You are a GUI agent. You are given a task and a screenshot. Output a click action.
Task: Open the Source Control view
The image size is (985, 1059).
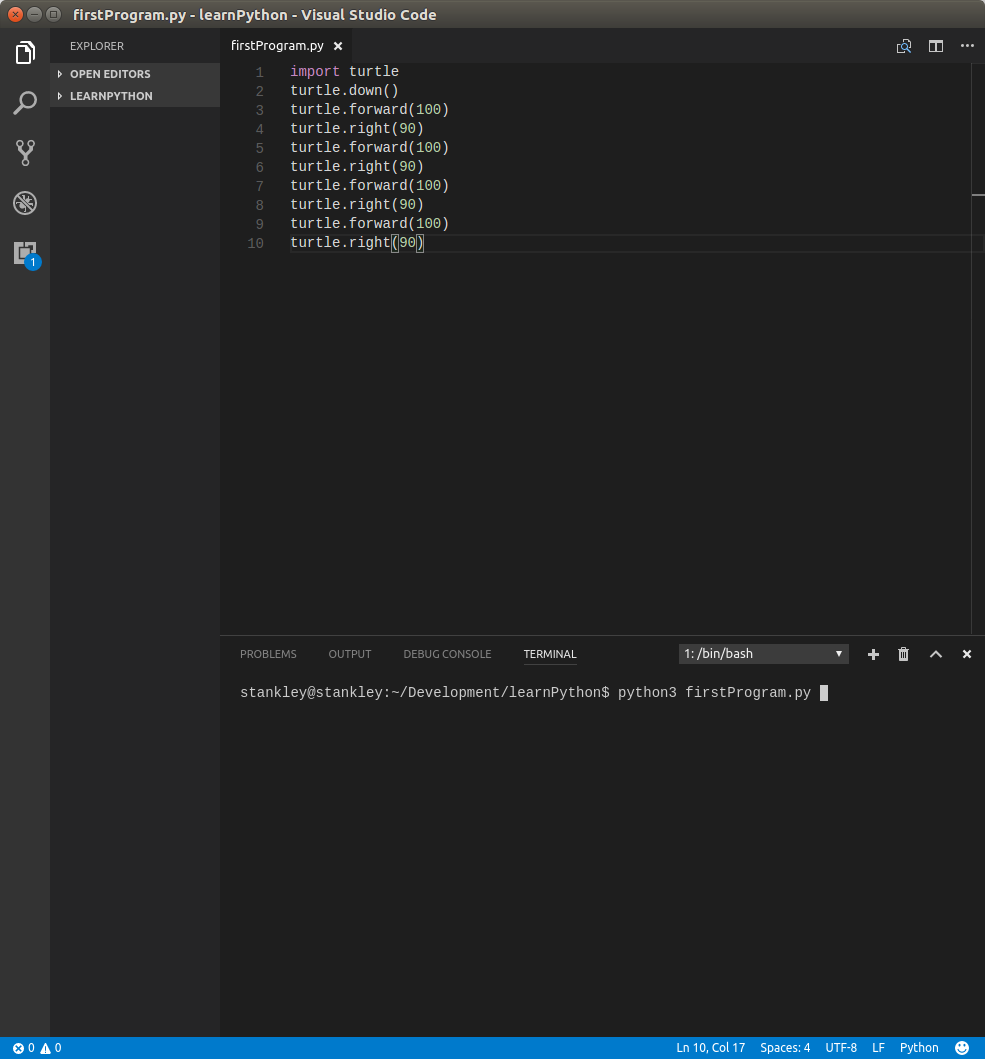(x=25, y=153)
